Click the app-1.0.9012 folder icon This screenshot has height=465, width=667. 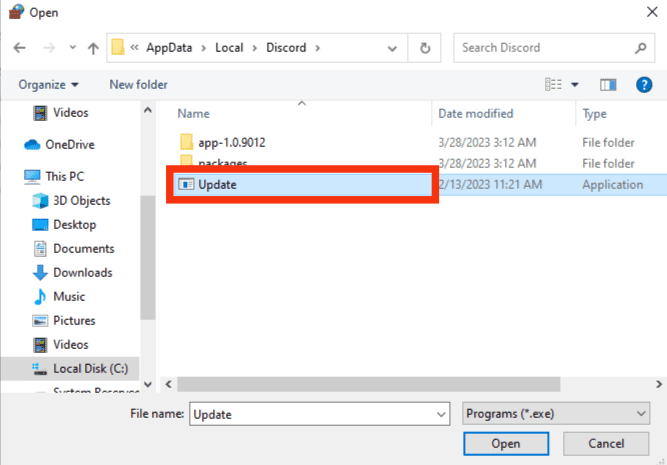pyautogui.click(x=186, y=142)
